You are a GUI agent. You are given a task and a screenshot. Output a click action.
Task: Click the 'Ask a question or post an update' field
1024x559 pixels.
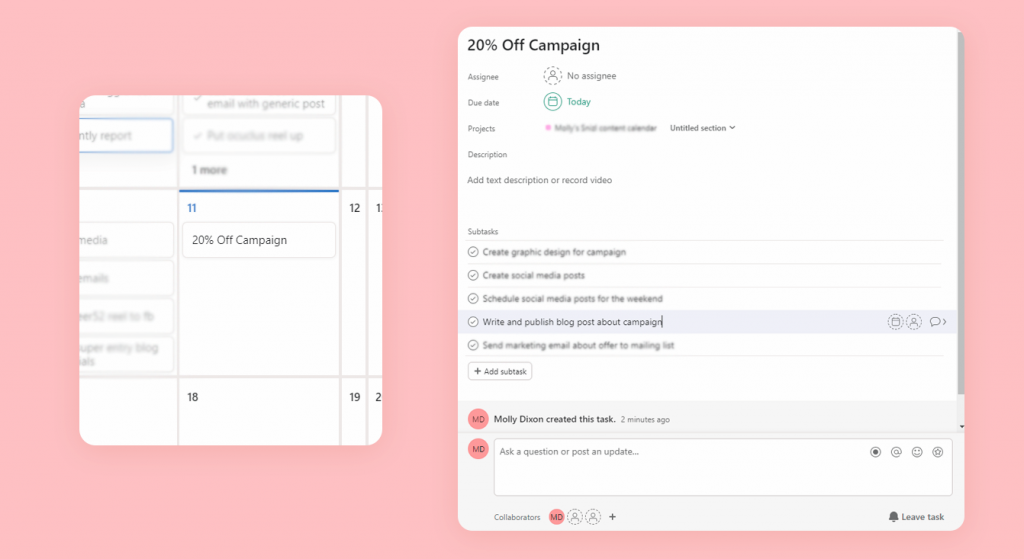pos(680,452)
